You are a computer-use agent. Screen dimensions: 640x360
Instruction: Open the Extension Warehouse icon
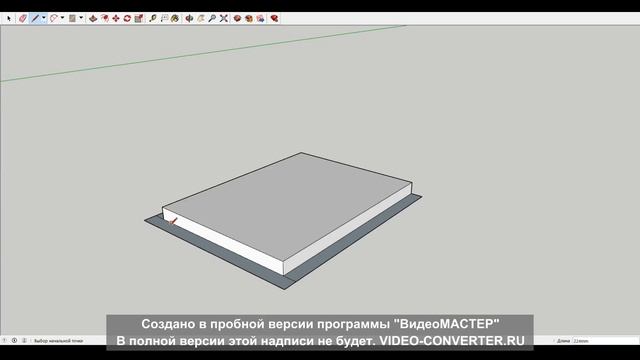249,18
